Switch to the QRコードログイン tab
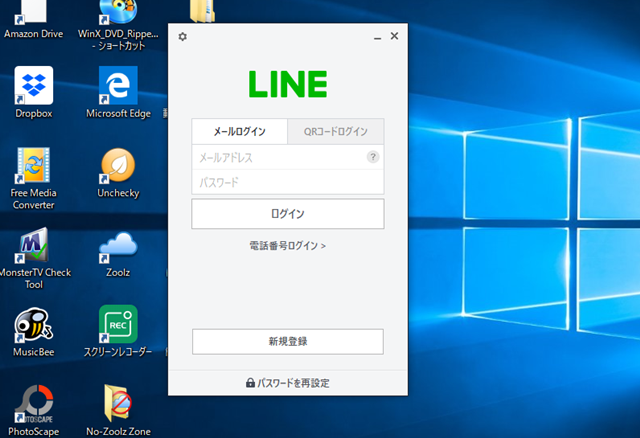 tap(336, 131)
